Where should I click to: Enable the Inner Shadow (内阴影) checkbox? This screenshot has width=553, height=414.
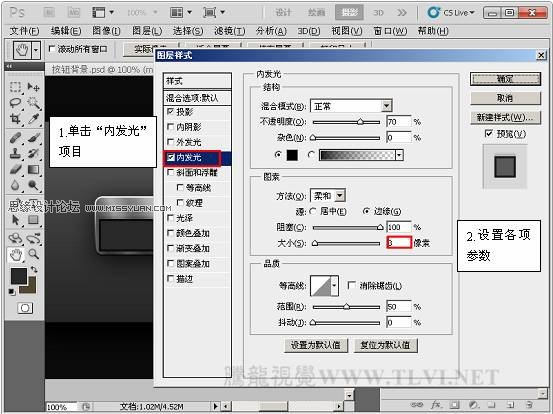170,127
